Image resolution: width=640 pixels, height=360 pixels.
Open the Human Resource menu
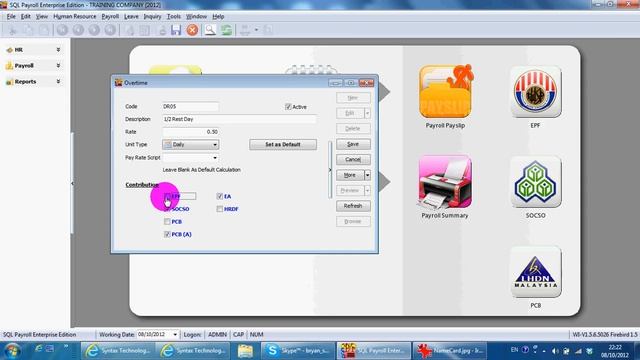[75, 16]
